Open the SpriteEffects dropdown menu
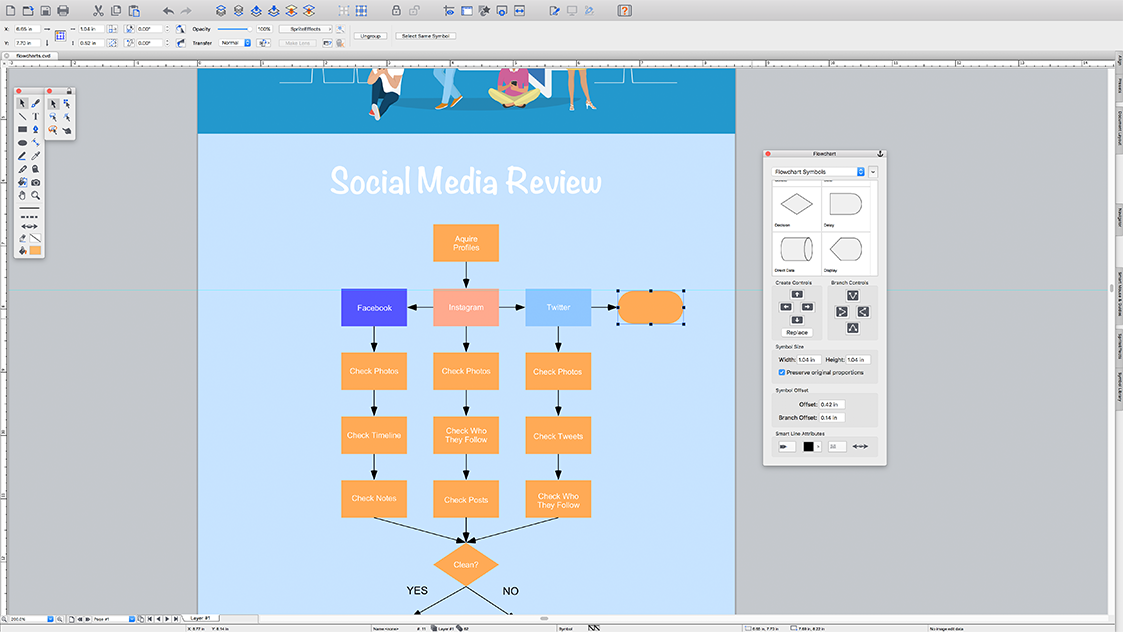The image size is (1123, 632). tap(306, 29)
